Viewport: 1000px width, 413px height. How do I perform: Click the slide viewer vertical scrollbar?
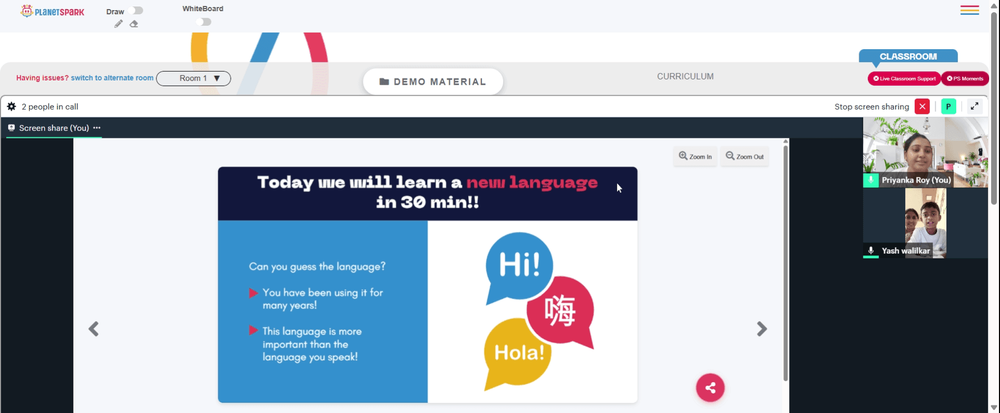[786, 261]
